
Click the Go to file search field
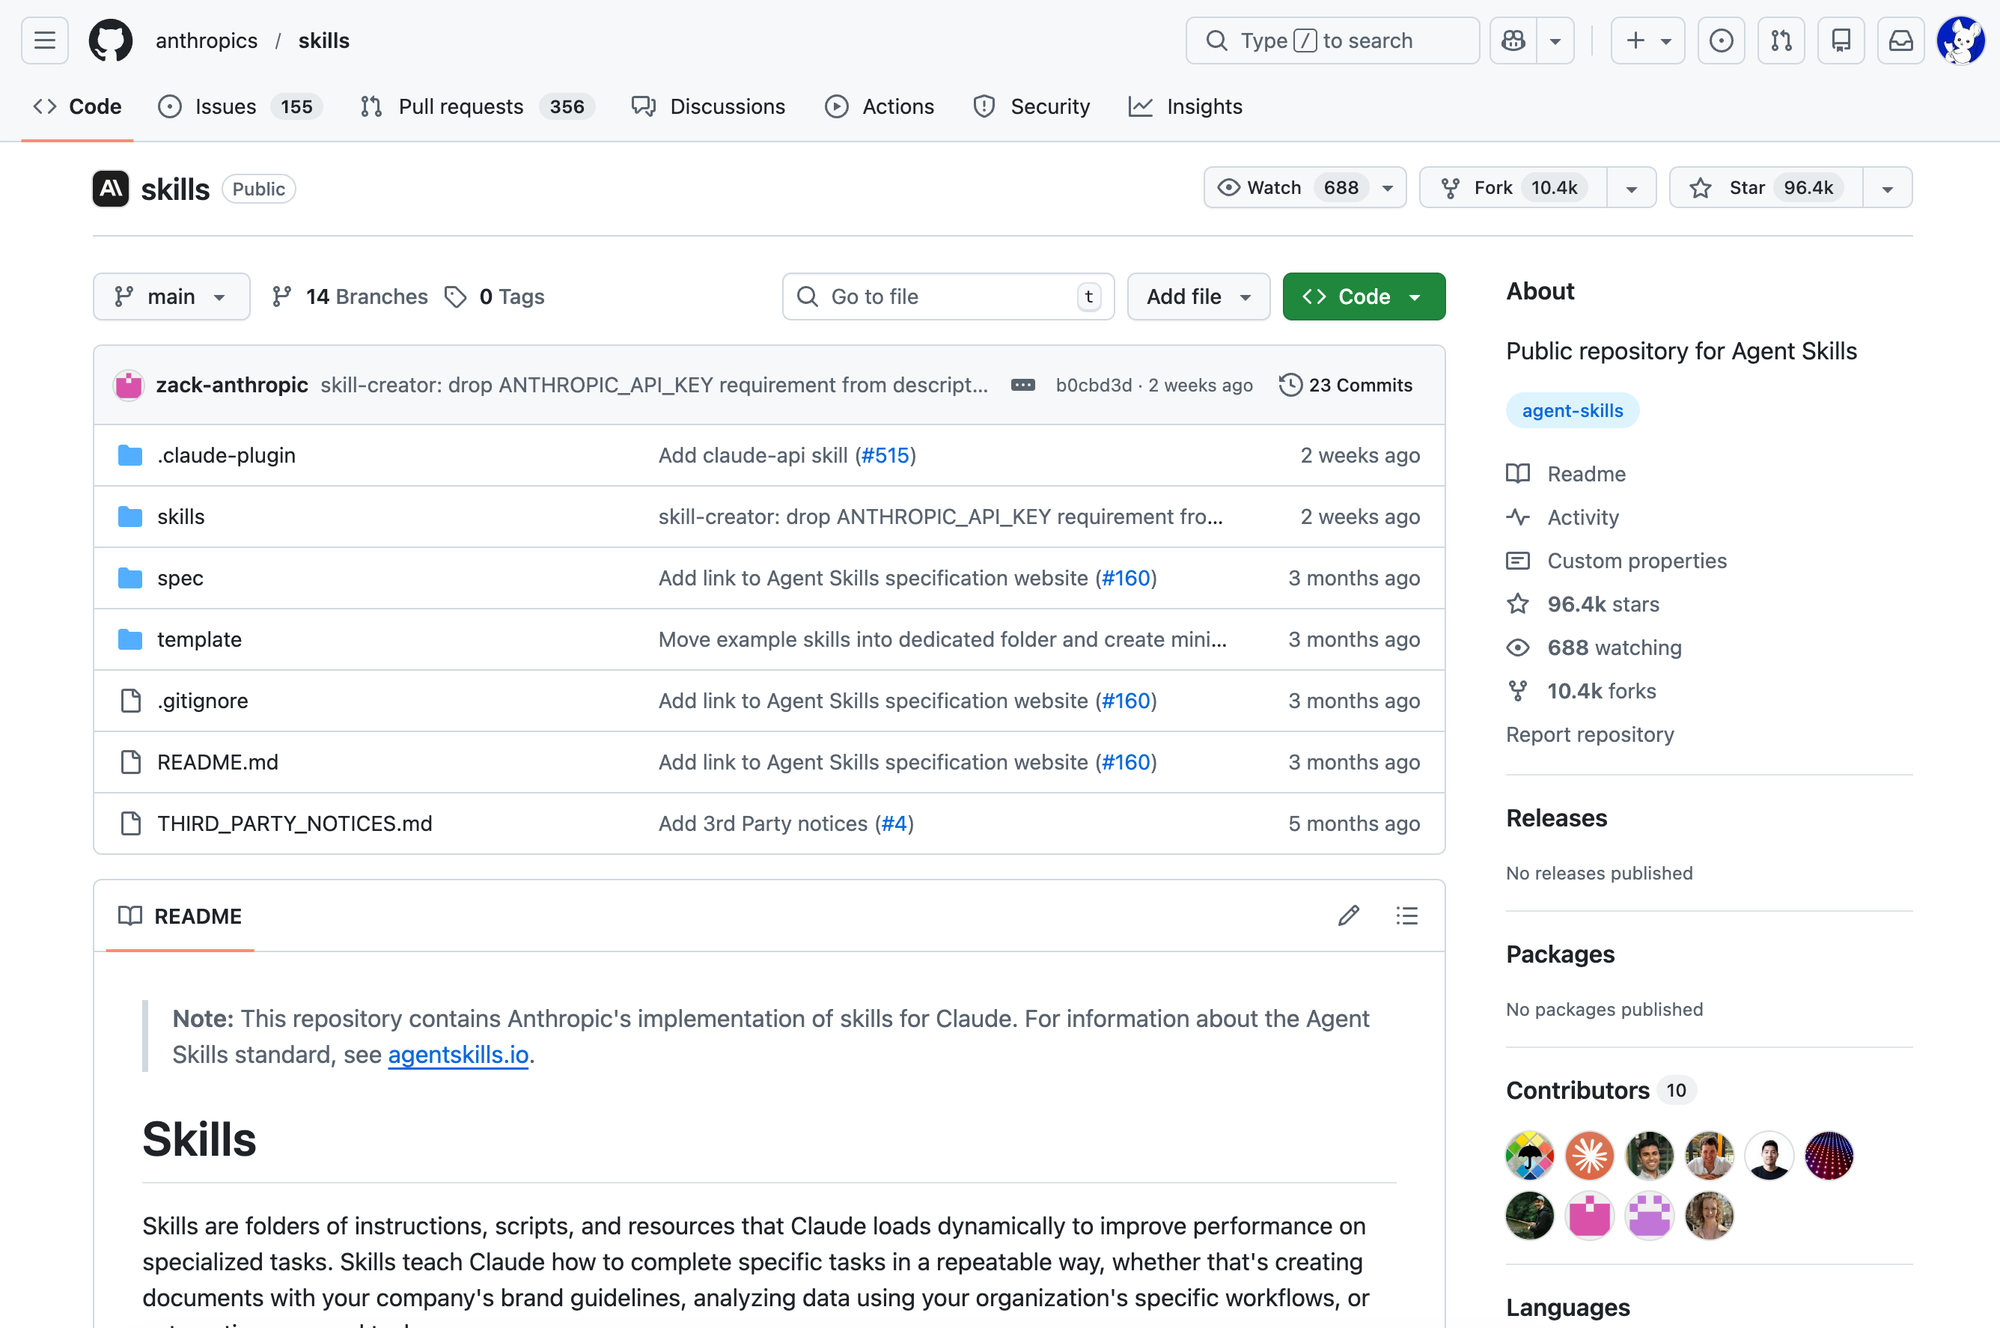pos(947,297)
